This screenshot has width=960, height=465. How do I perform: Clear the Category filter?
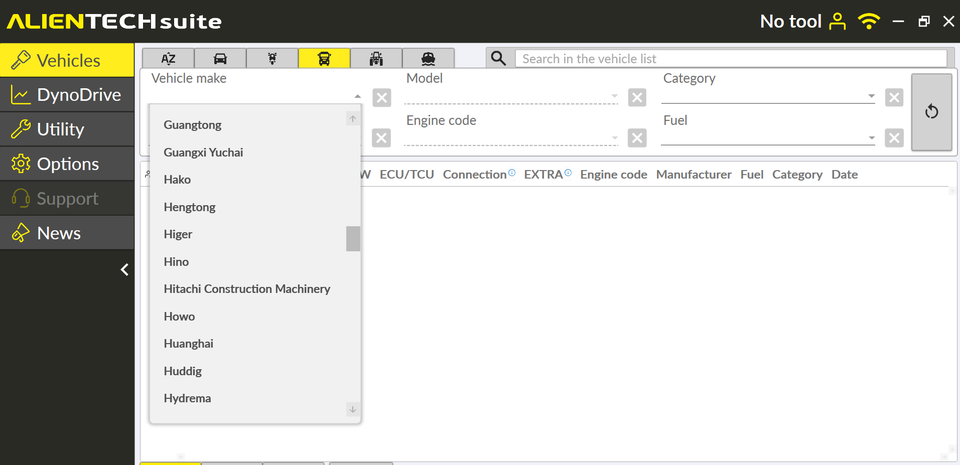pyautogui.click(x=894, y=97)
